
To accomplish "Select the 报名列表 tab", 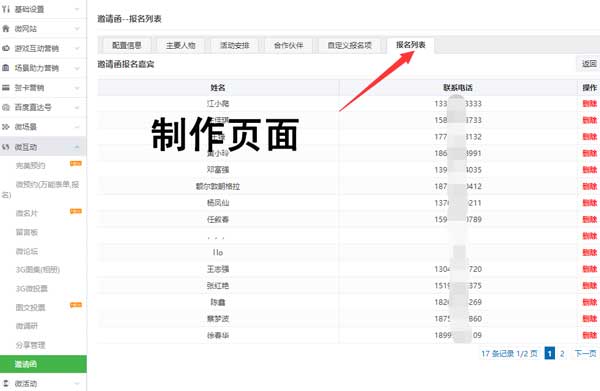I will 411,45.
